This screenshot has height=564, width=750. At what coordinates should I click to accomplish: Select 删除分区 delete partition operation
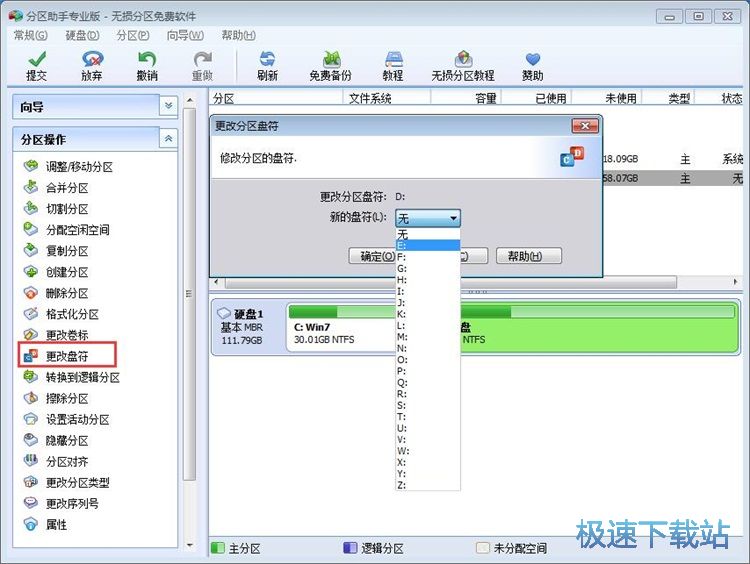tap(56, 293)
